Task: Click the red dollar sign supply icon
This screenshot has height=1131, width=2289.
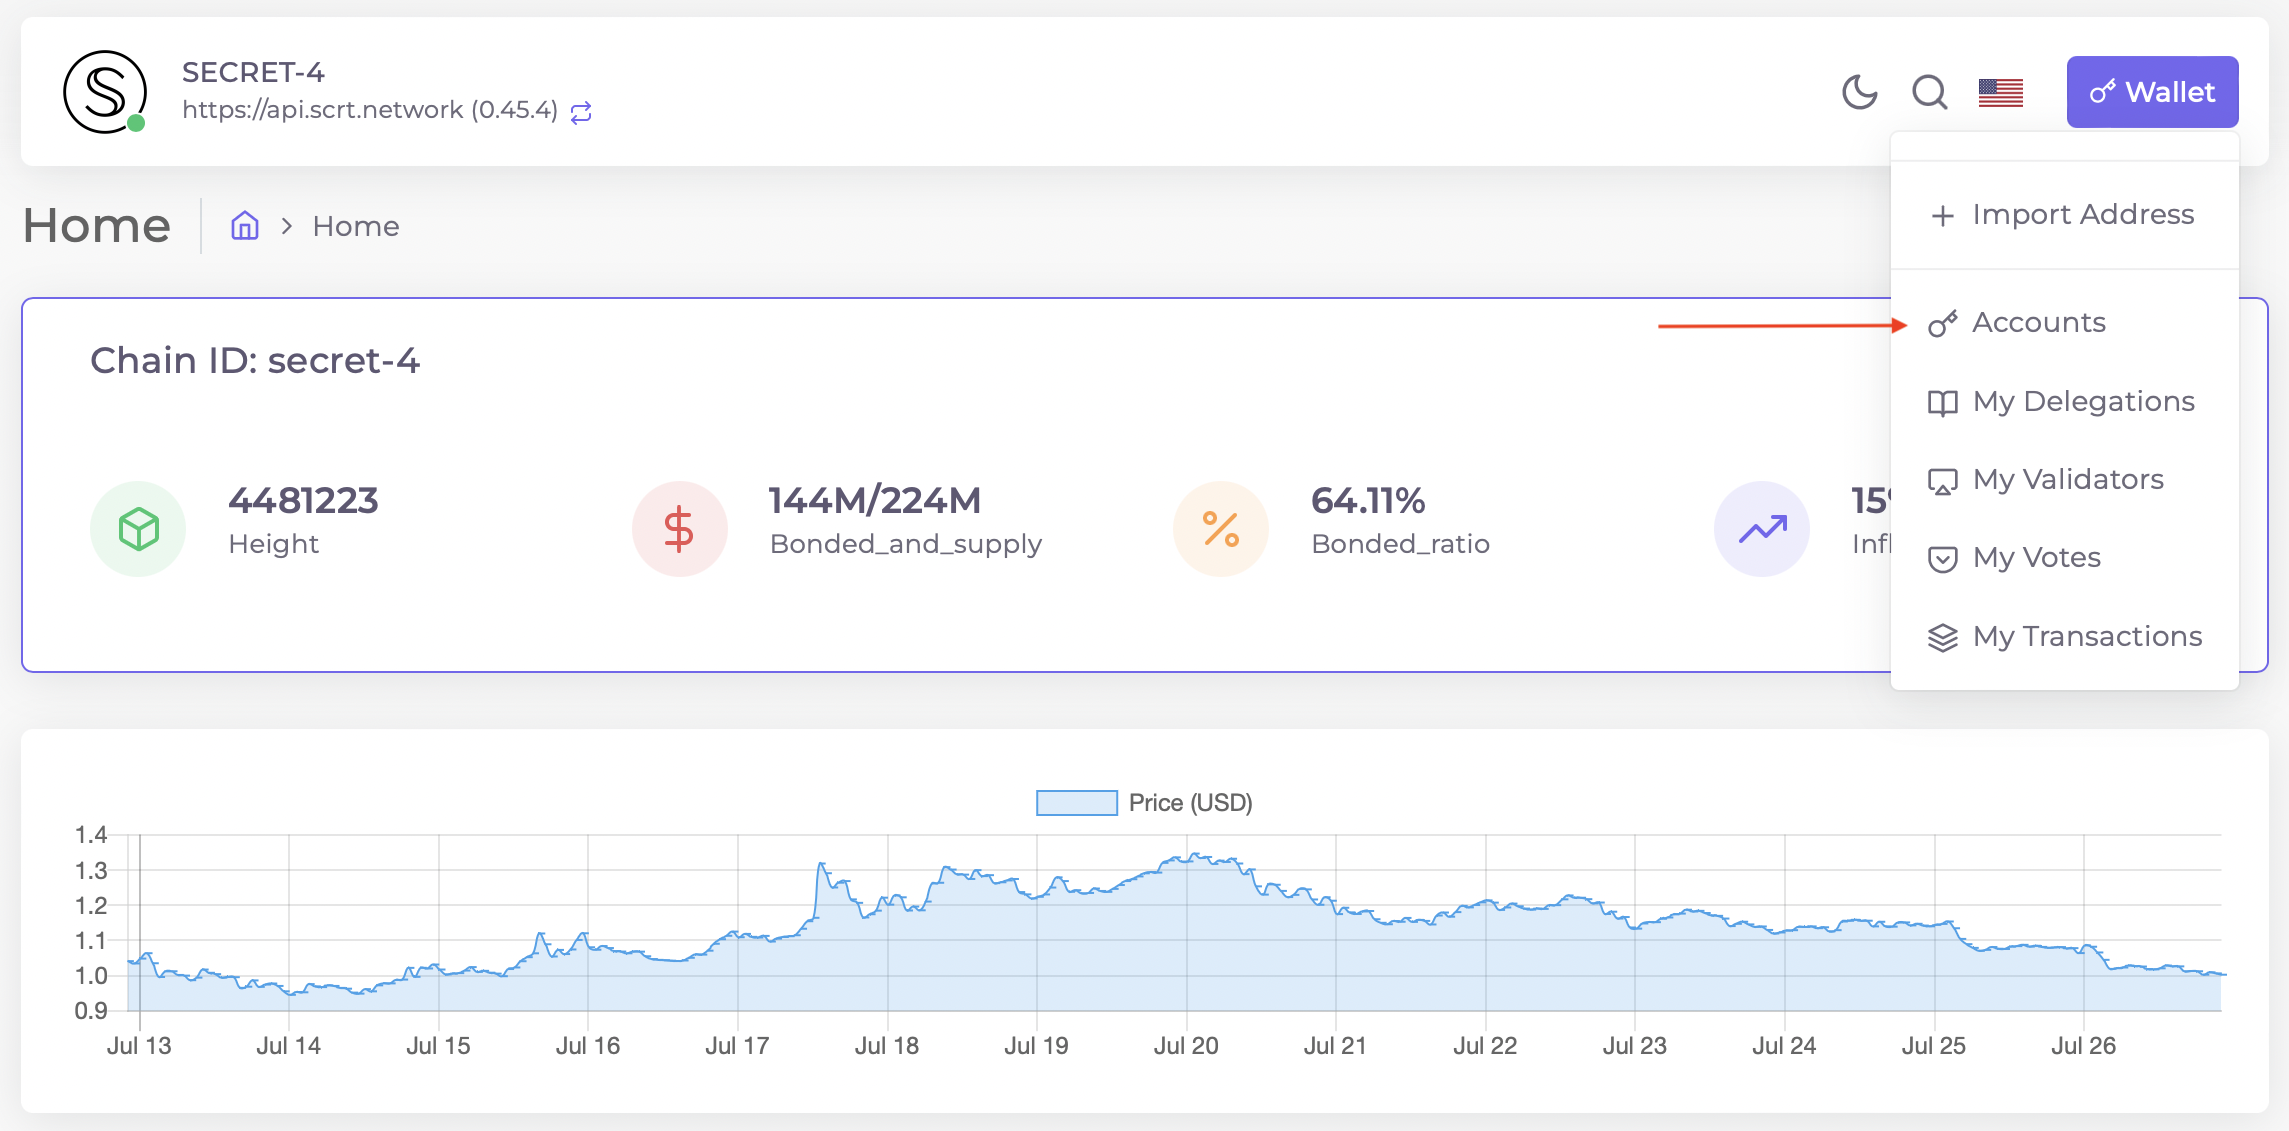Action: [x=679, y=529]
